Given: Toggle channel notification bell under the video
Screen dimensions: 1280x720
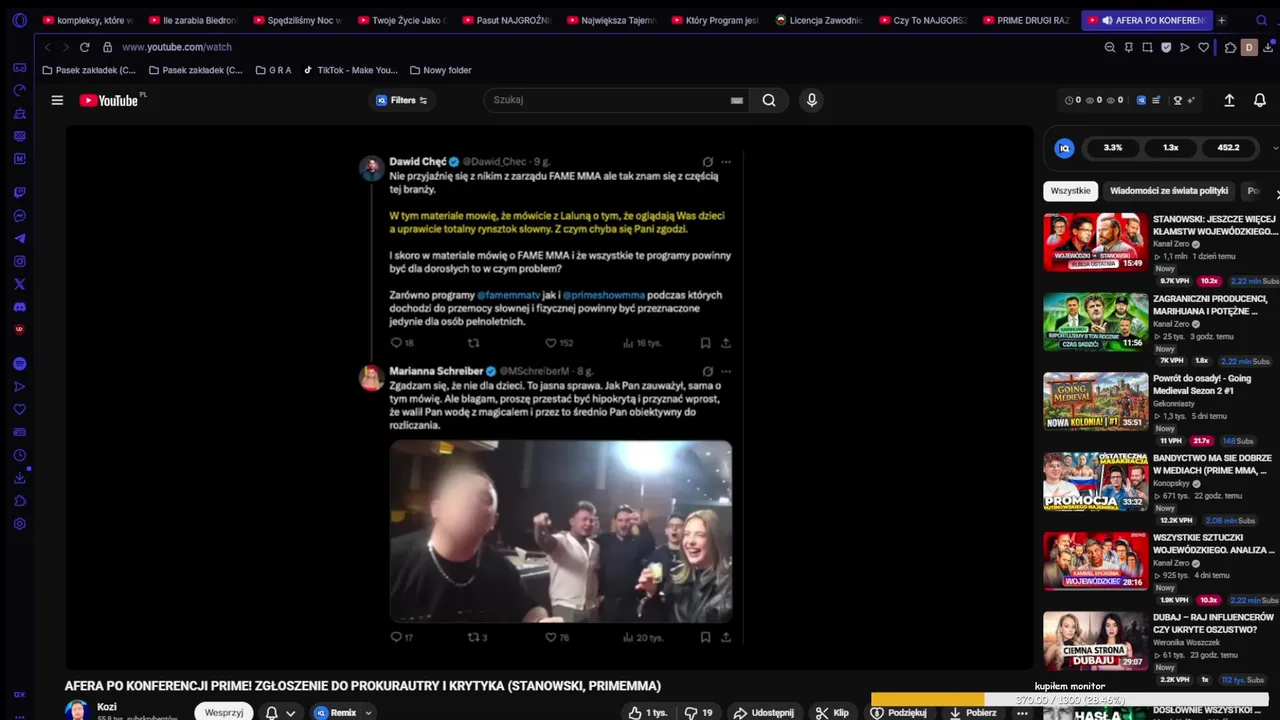Looking at the screenshot, I should [279, 713].
